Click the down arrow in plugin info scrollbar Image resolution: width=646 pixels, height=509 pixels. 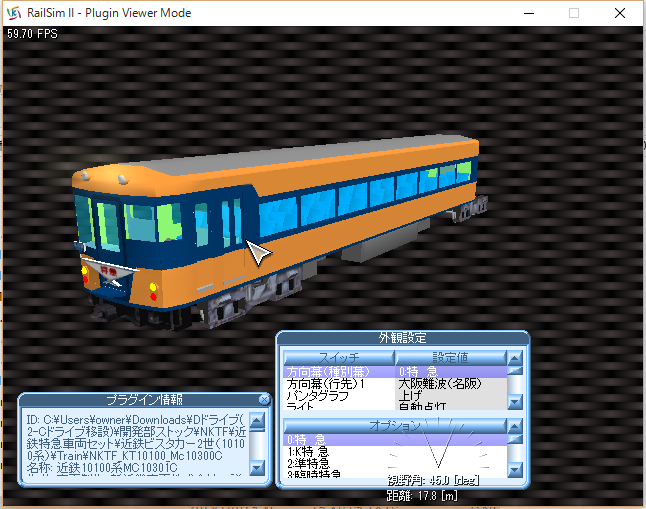[x=257, y=467]
